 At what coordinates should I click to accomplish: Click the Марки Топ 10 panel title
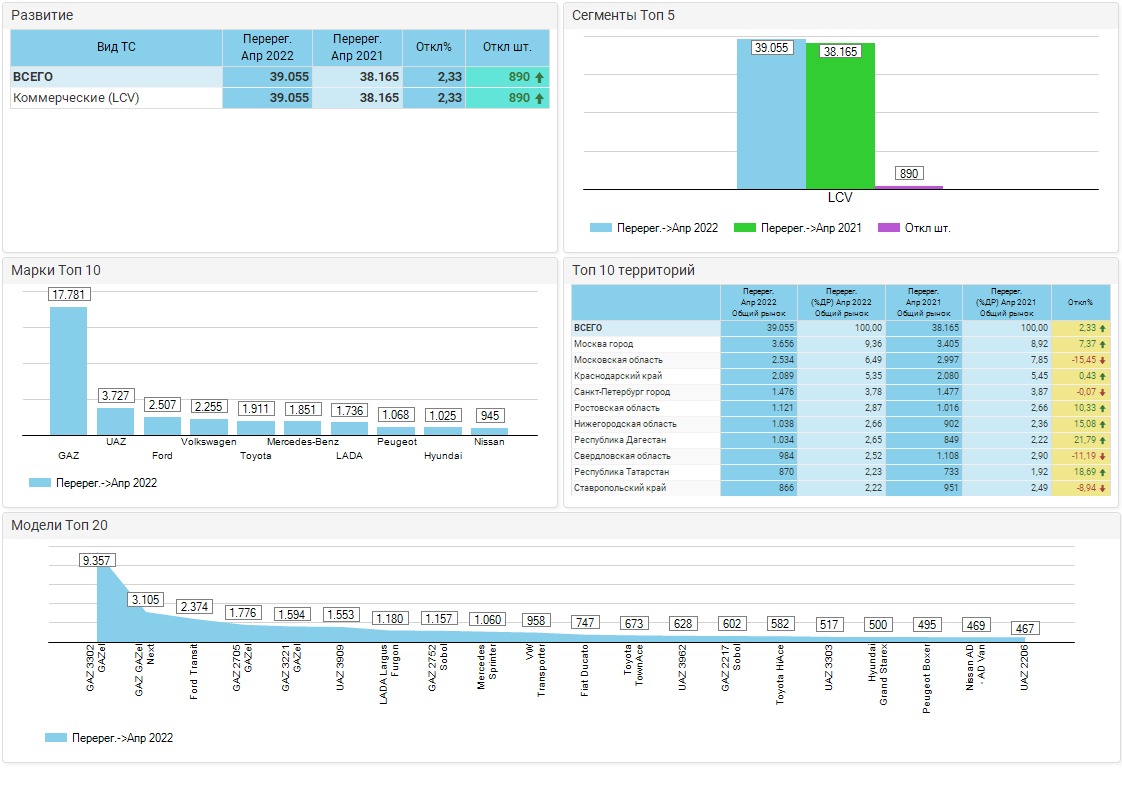coord(56,270)
